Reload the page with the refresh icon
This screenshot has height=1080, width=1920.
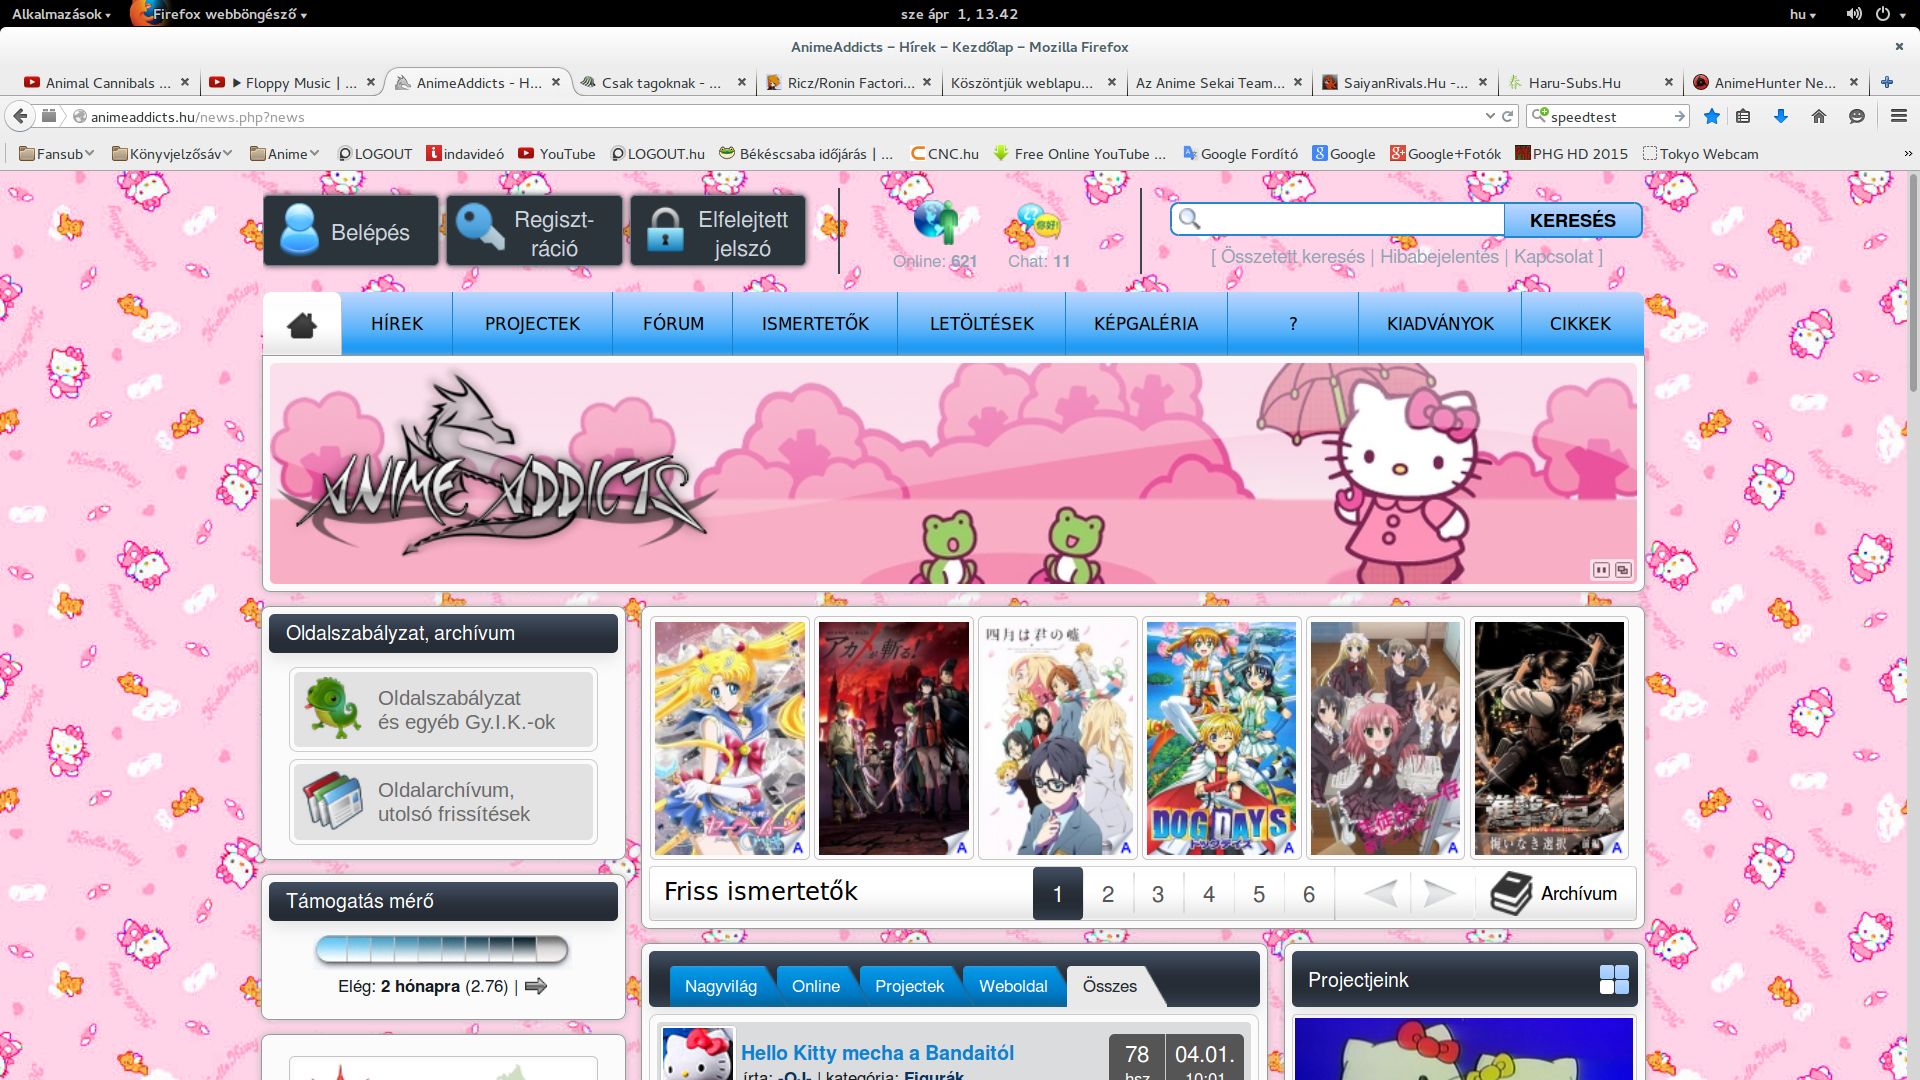click(x=1507, y=117)
